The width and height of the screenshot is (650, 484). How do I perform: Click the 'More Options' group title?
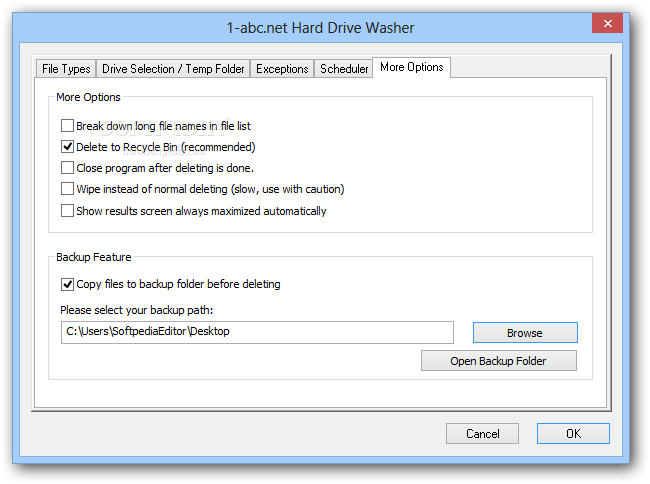[88, 97]
